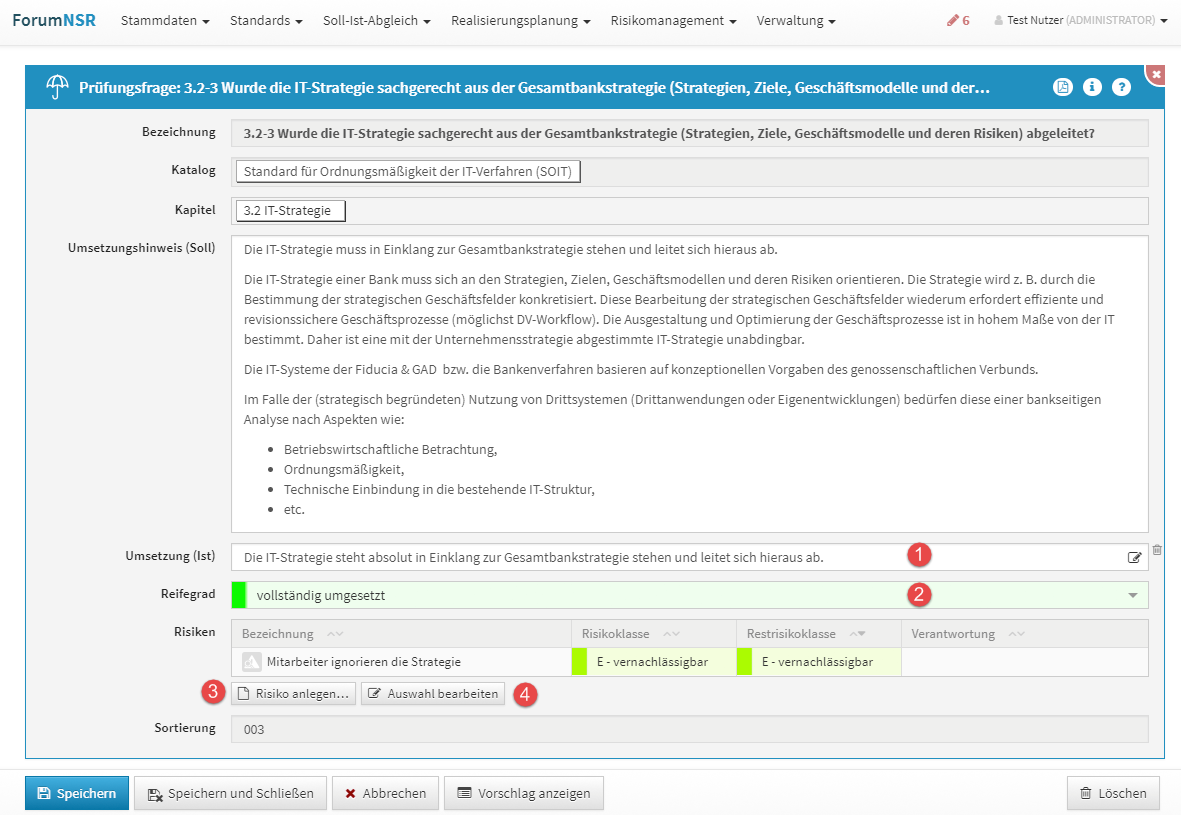Open the Soll-Ist-Abgleich menu
This screenshot has height=815, width=1181.
point(376,20)
